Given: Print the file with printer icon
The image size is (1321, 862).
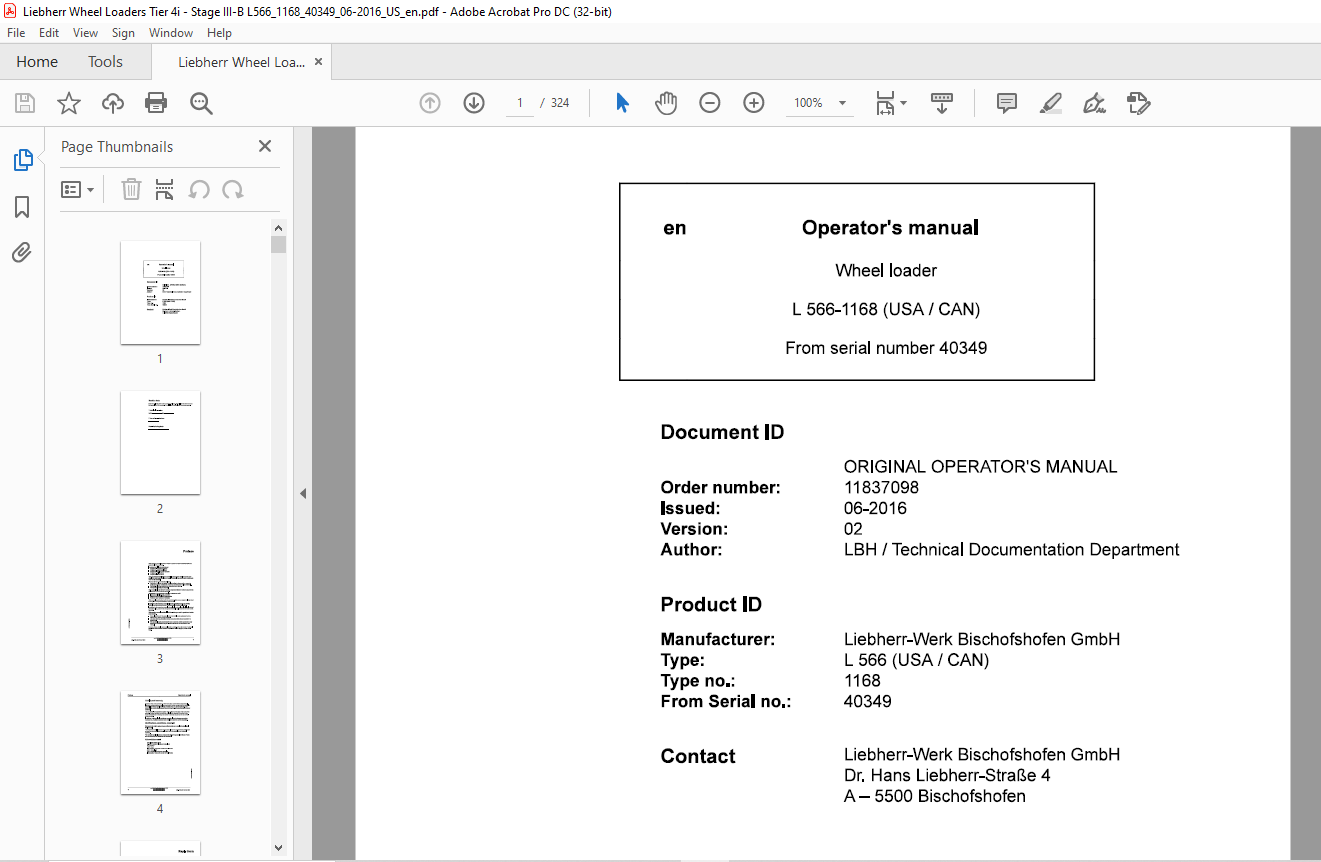Looking at the screenshot, I should 156,103.
